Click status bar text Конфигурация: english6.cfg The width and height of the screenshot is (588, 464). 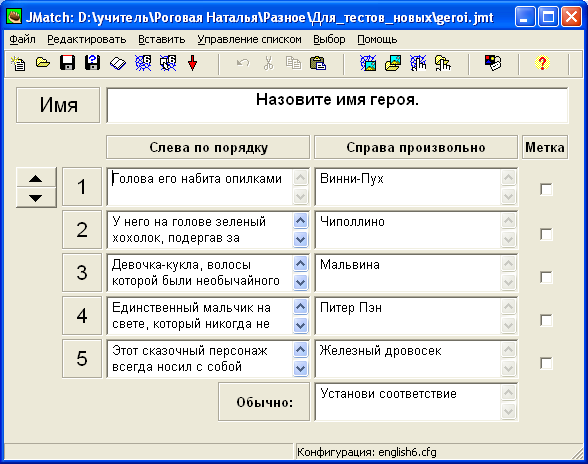[x=367, y=452]
